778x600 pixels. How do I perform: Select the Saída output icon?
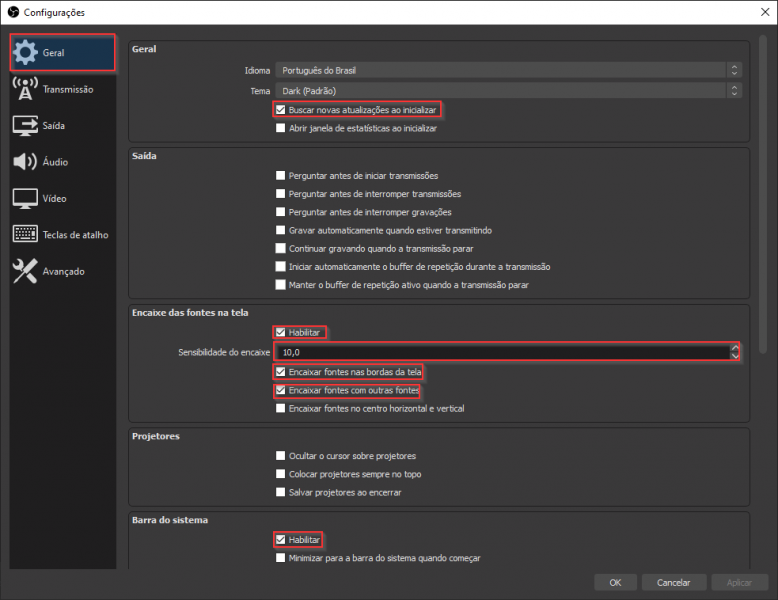tap(26, 126)
